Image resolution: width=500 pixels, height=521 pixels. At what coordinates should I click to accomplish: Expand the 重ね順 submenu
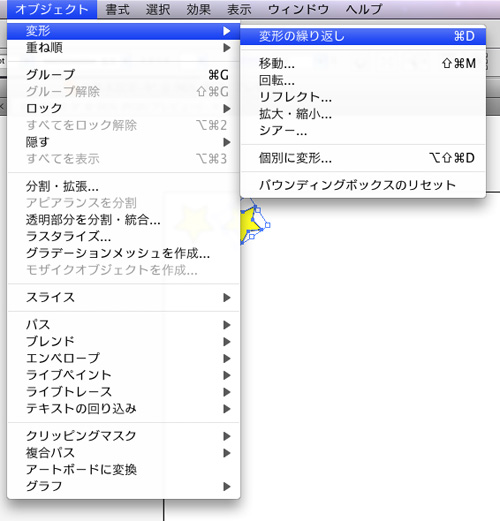coord(123,48)
